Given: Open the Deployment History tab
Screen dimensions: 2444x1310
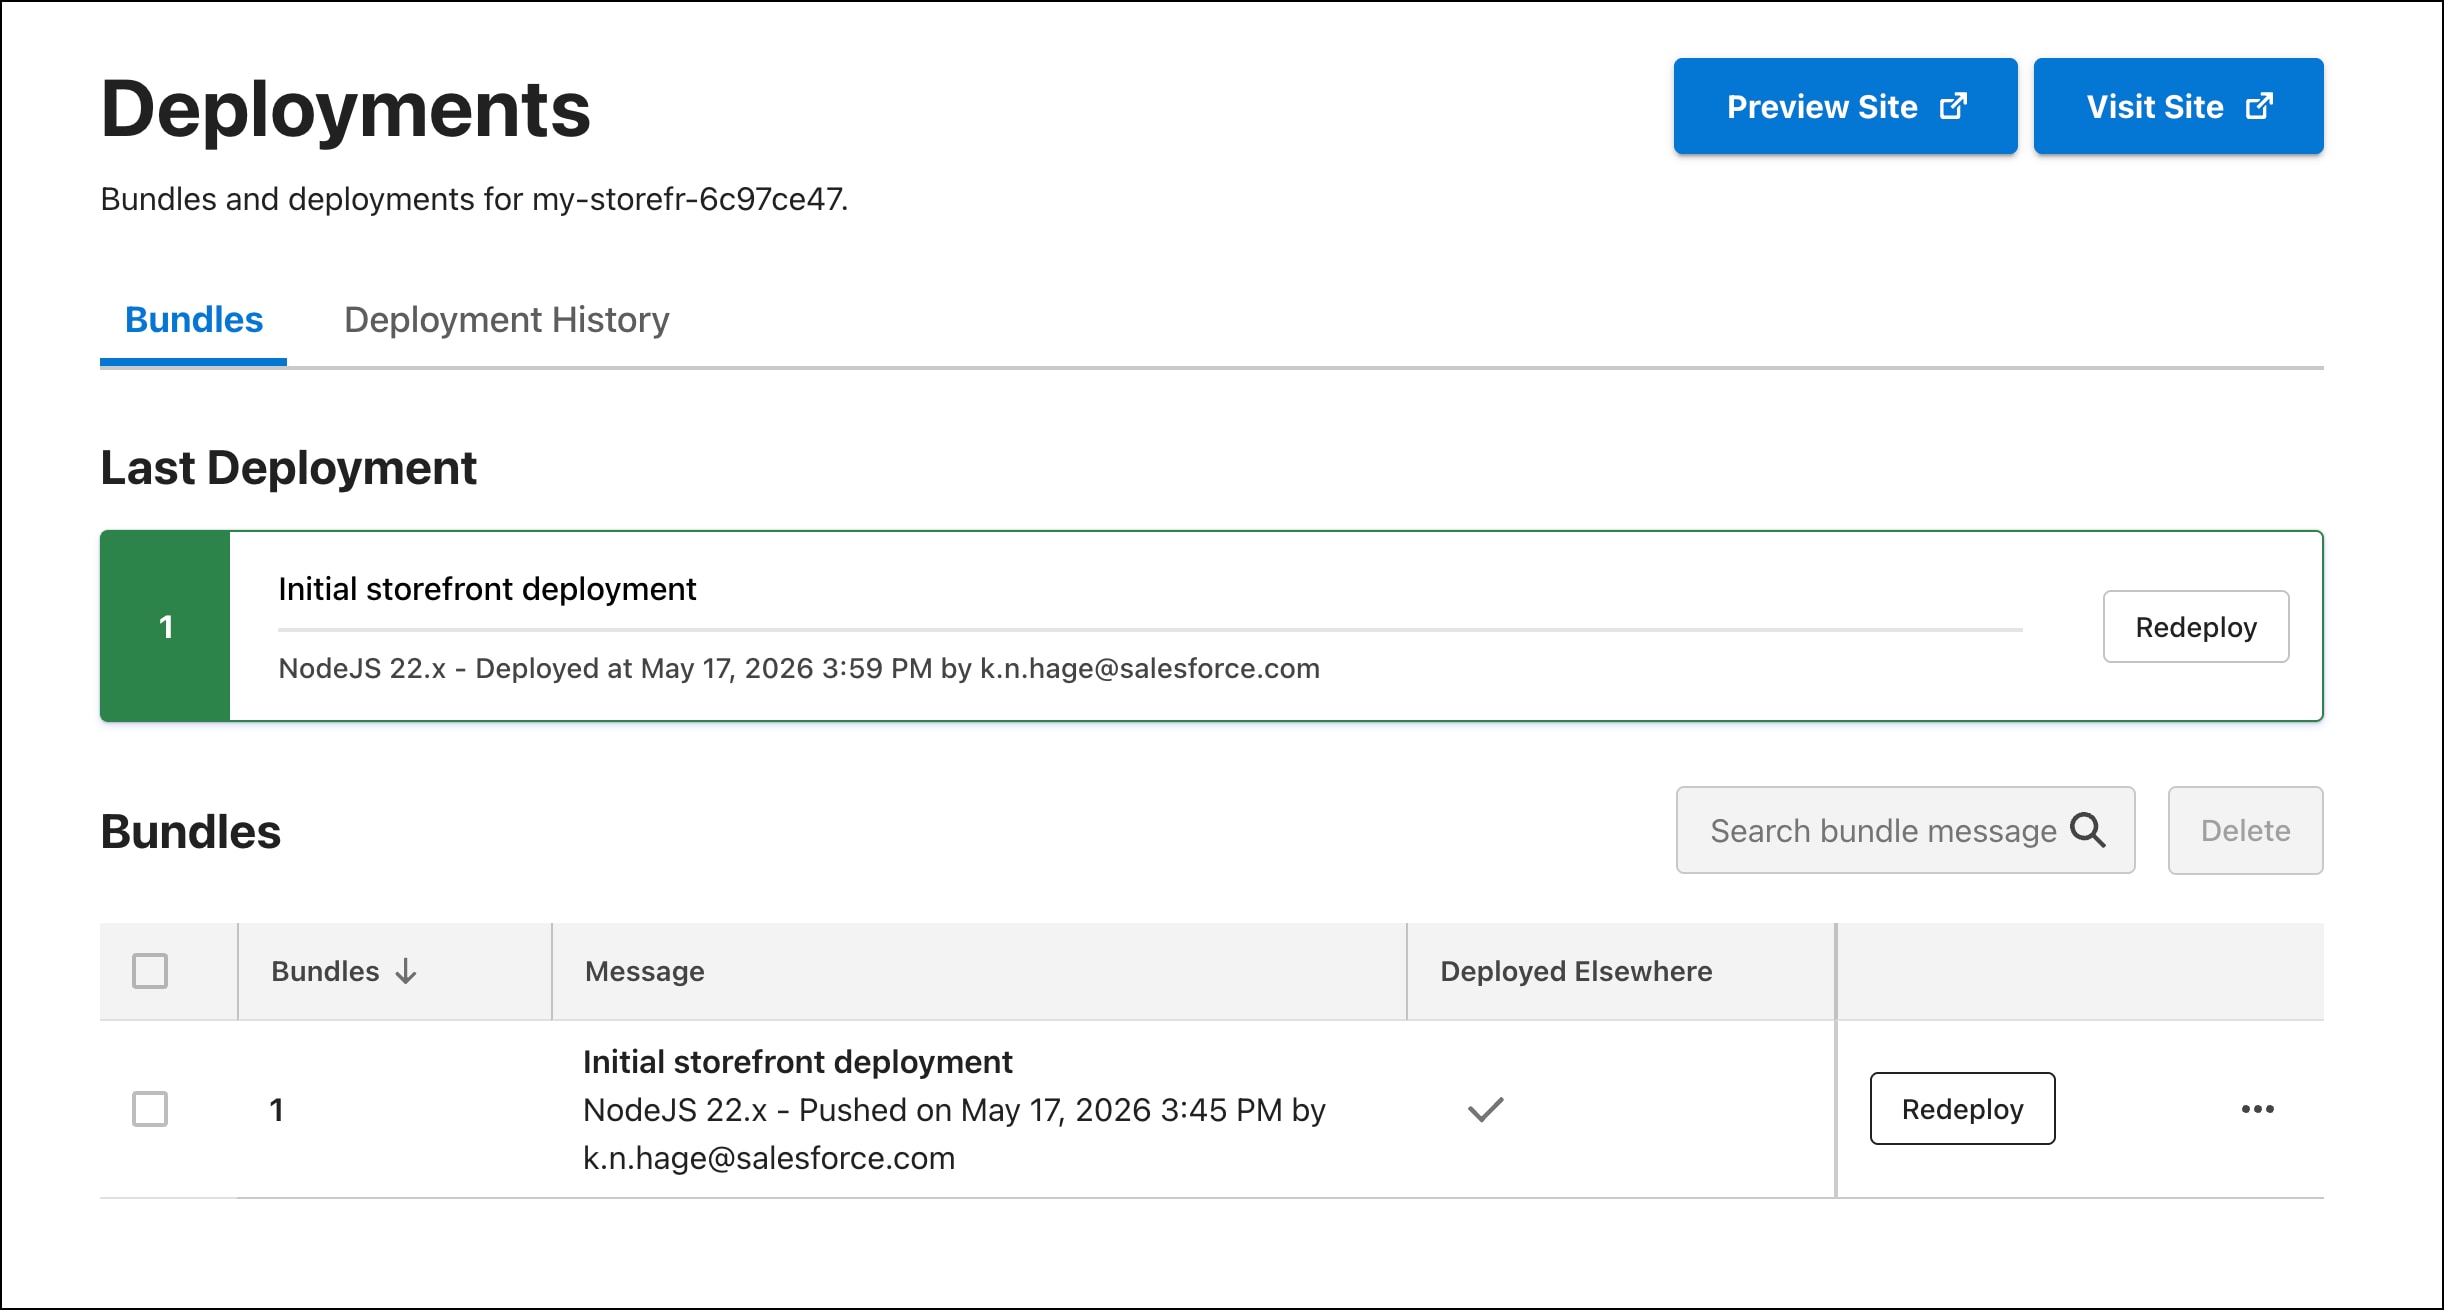Looking at the screenshot, I should pos(506,320).
